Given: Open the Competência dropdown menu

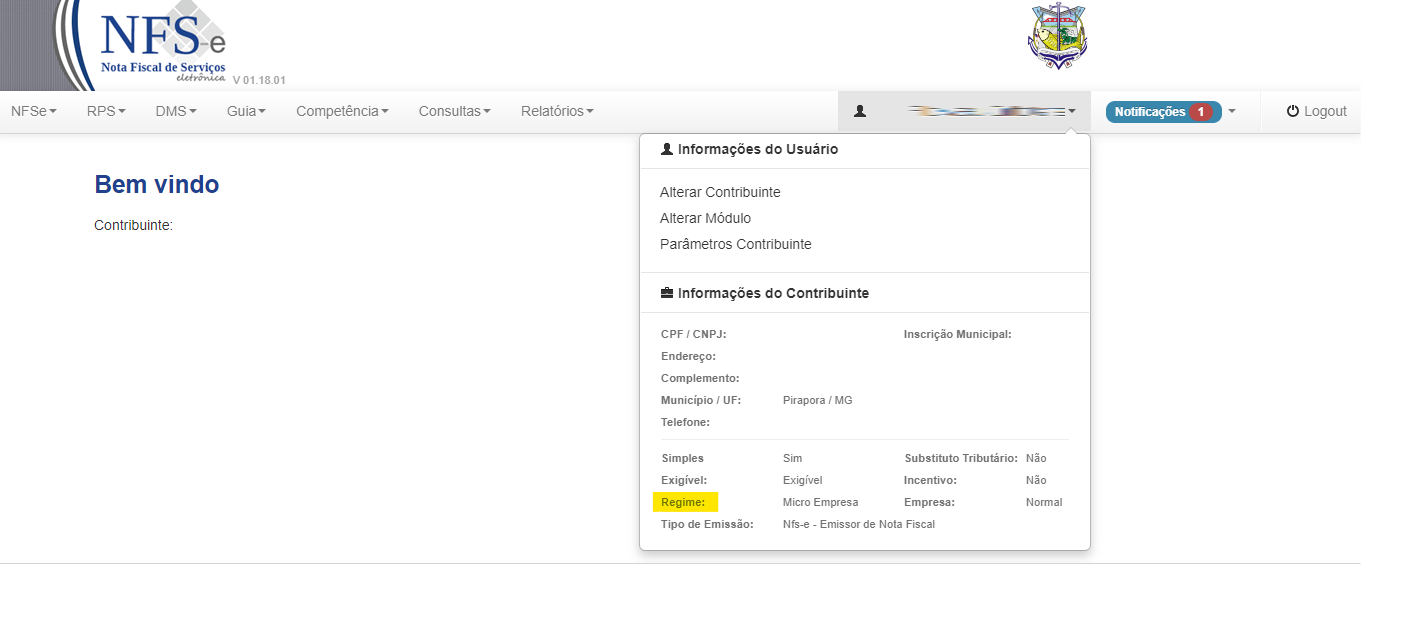Looking at the screenshot, I should tap(342, 111).
